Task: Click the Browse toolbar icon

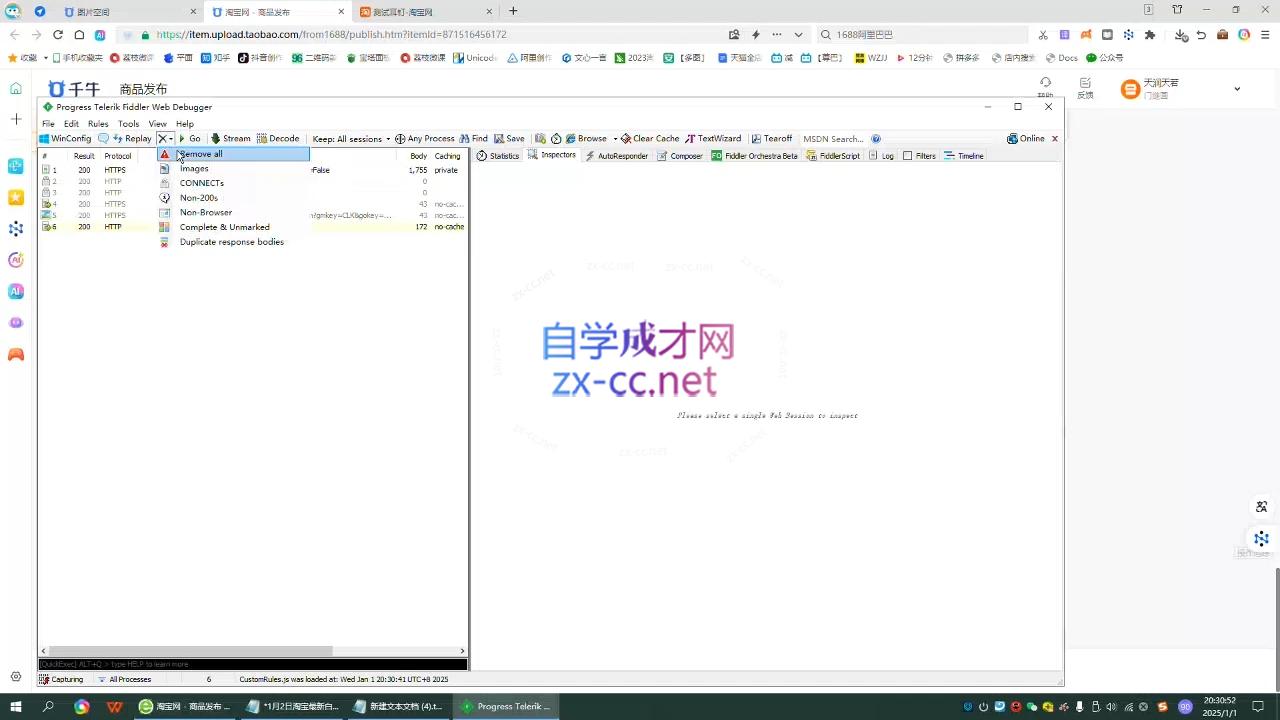Action: (587, 138)
